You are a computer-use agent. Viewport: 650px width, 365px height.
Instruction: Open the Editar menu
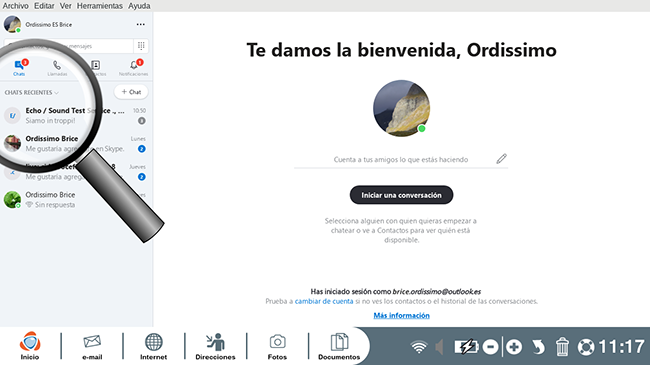point(44,6)
